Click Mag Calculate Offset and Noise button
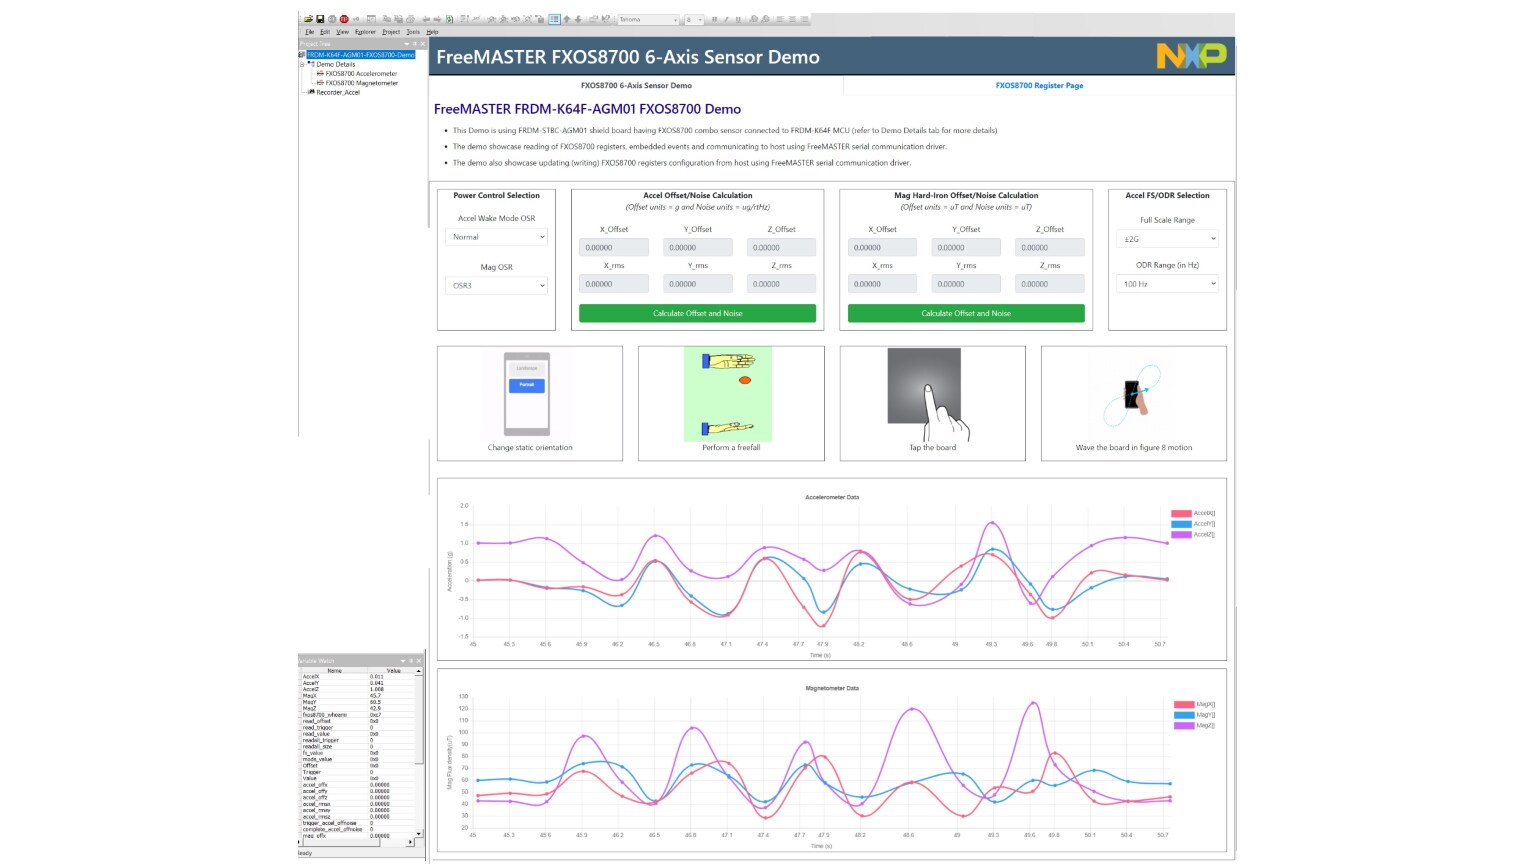1536x864 pixels. [966, 313]
